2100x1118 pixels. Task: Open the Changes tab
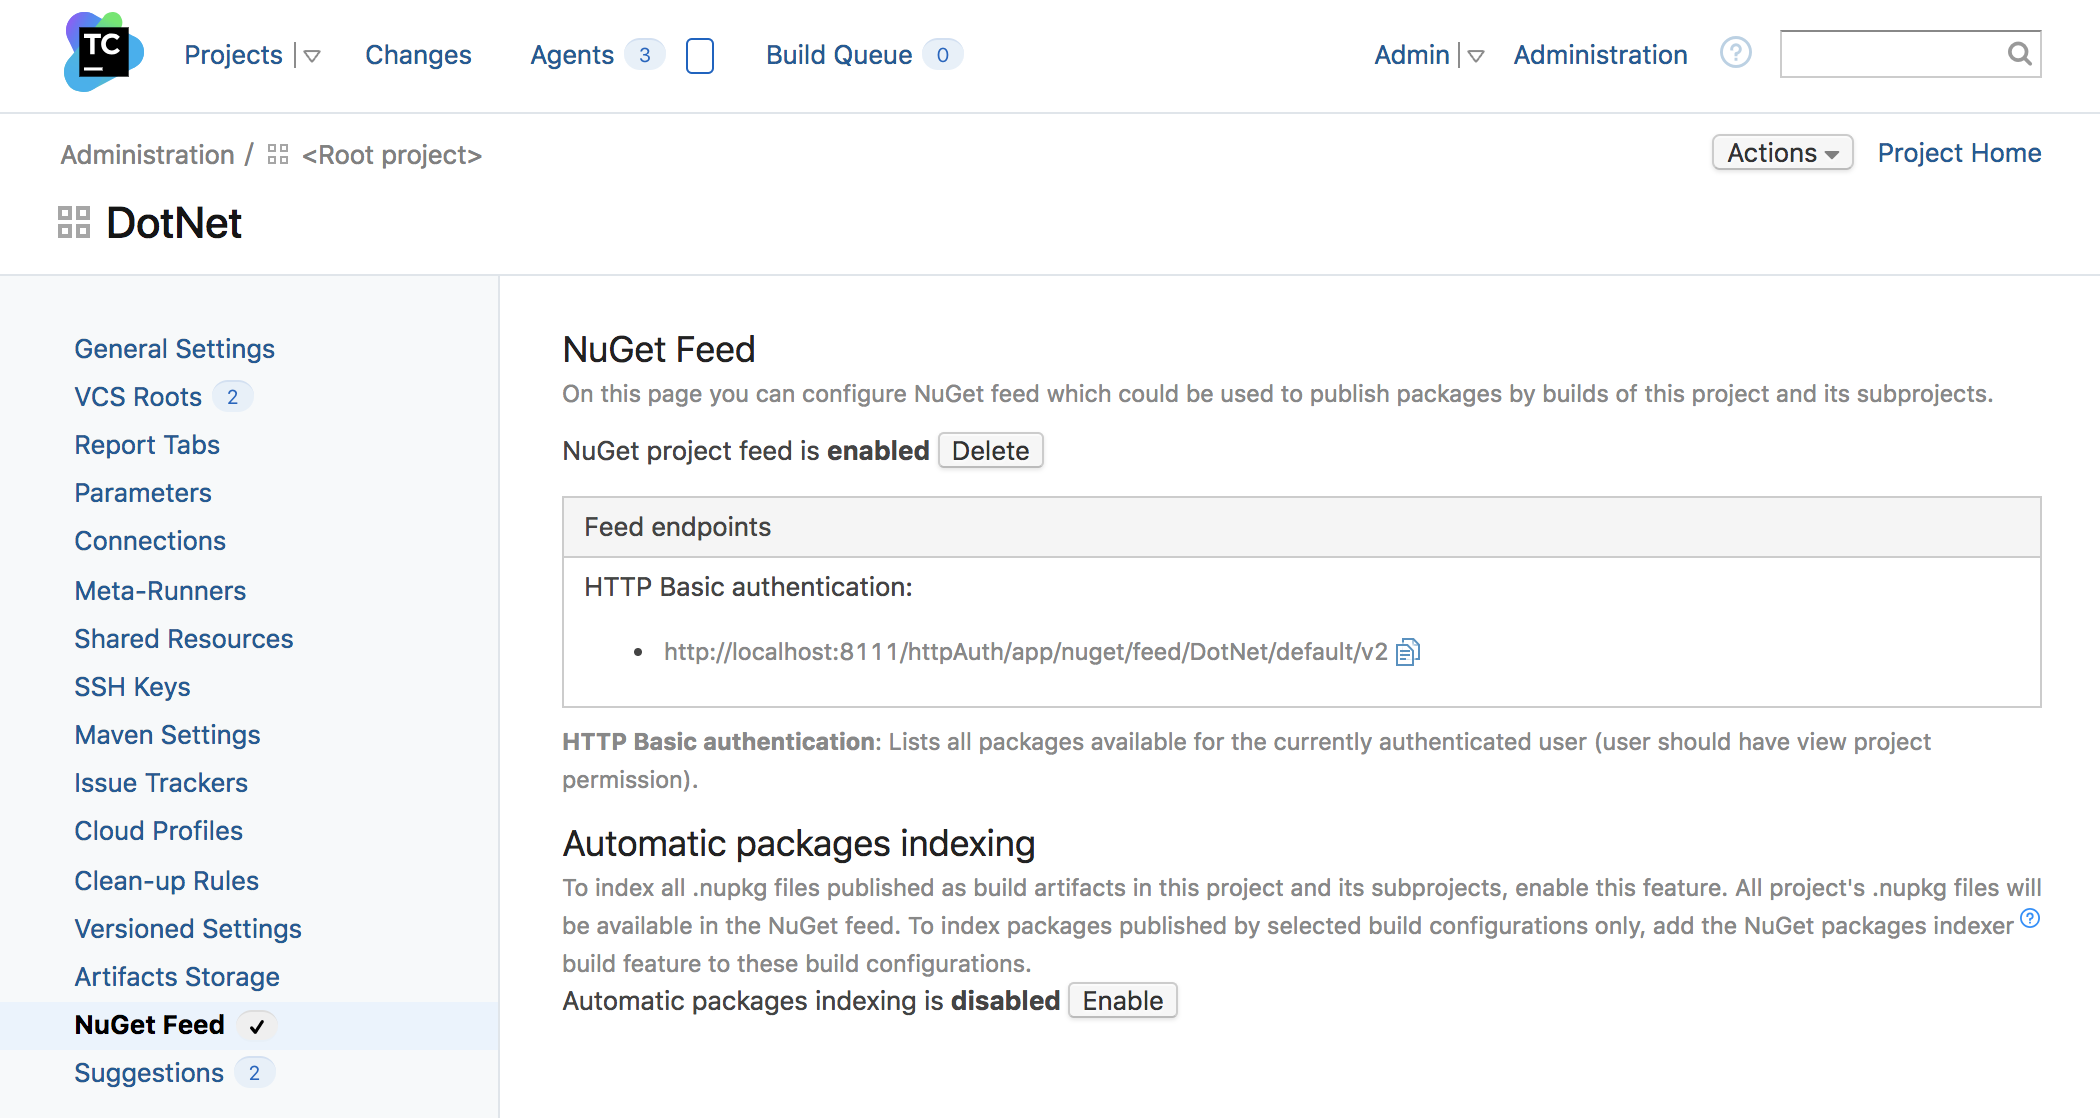[x=418, y=55]
